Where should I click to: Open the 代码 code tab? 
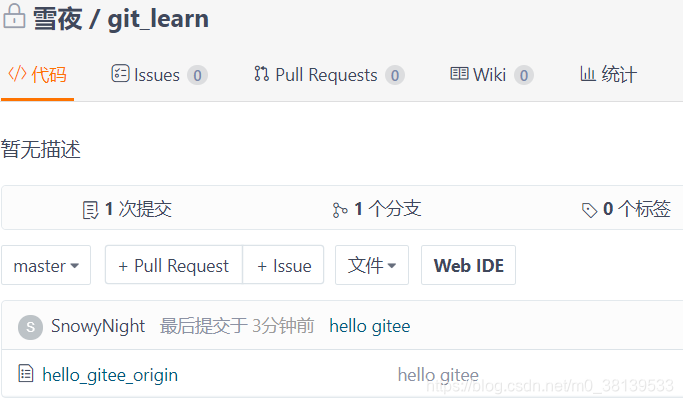tap(37, 75)
